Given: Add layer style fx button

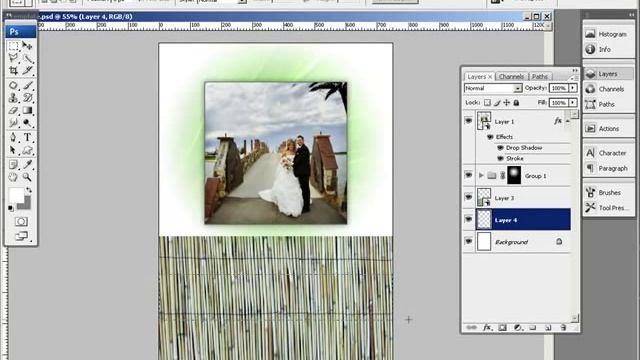Looking at the screenshot, I should 487,327.
